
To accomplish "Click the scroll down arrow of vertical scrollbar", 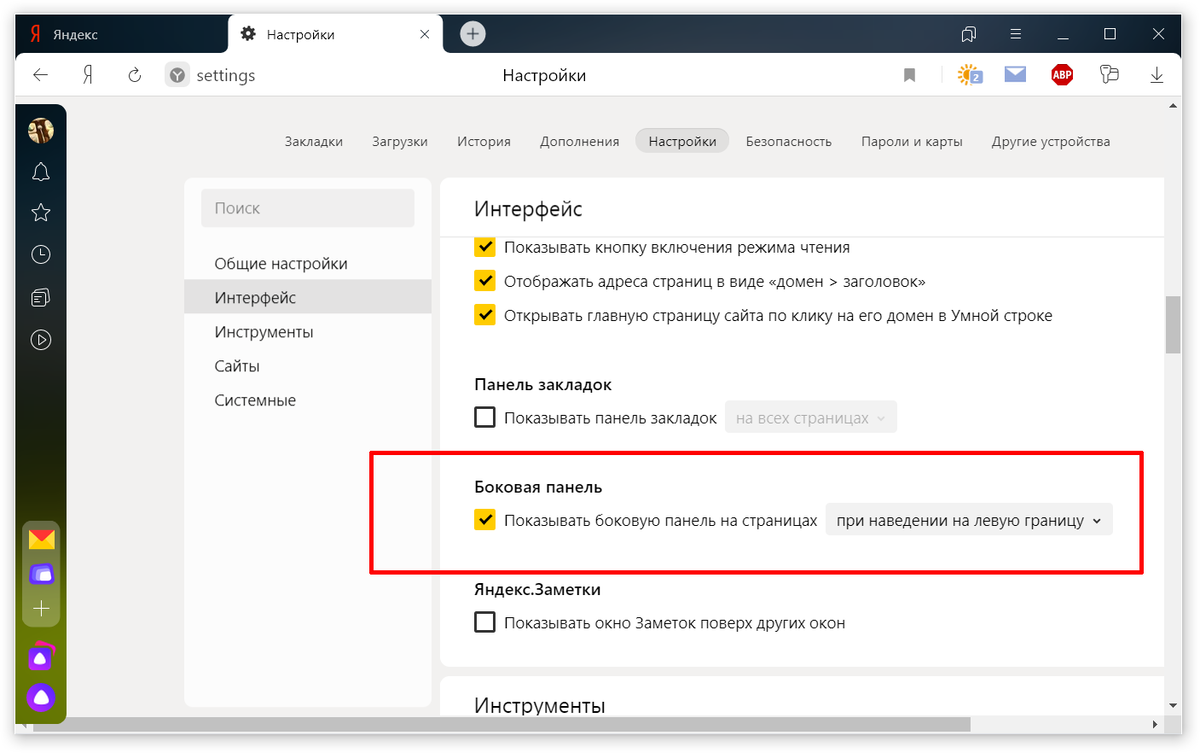I will point(1174,705).
